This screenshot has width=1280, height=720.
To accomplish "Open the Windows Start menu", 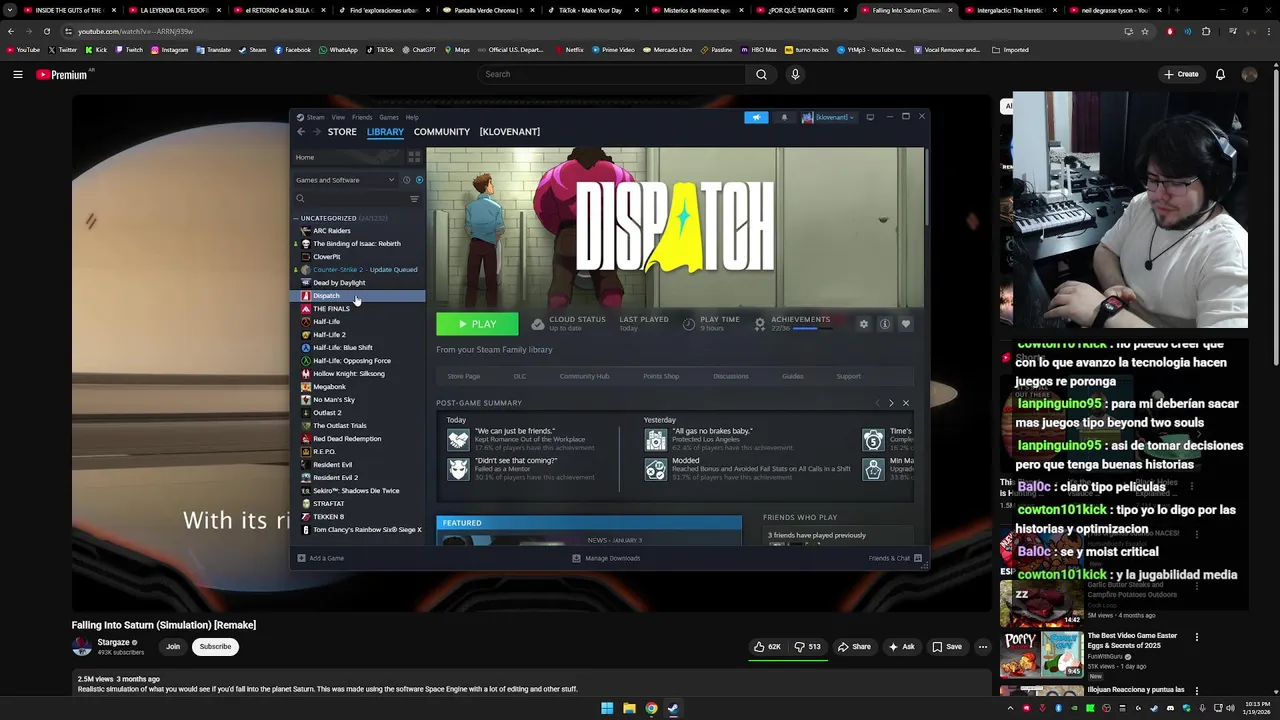I will click(607, 708).
